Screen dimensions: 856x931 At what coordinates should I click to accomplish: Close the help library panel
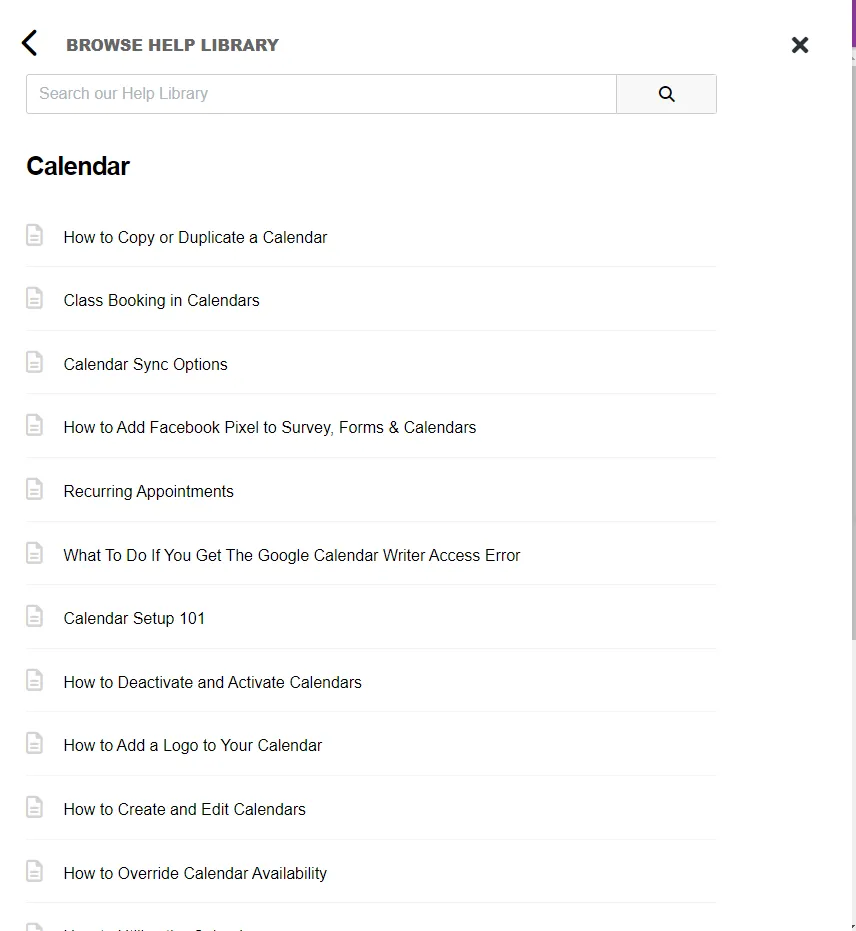(x=800, y=45)
